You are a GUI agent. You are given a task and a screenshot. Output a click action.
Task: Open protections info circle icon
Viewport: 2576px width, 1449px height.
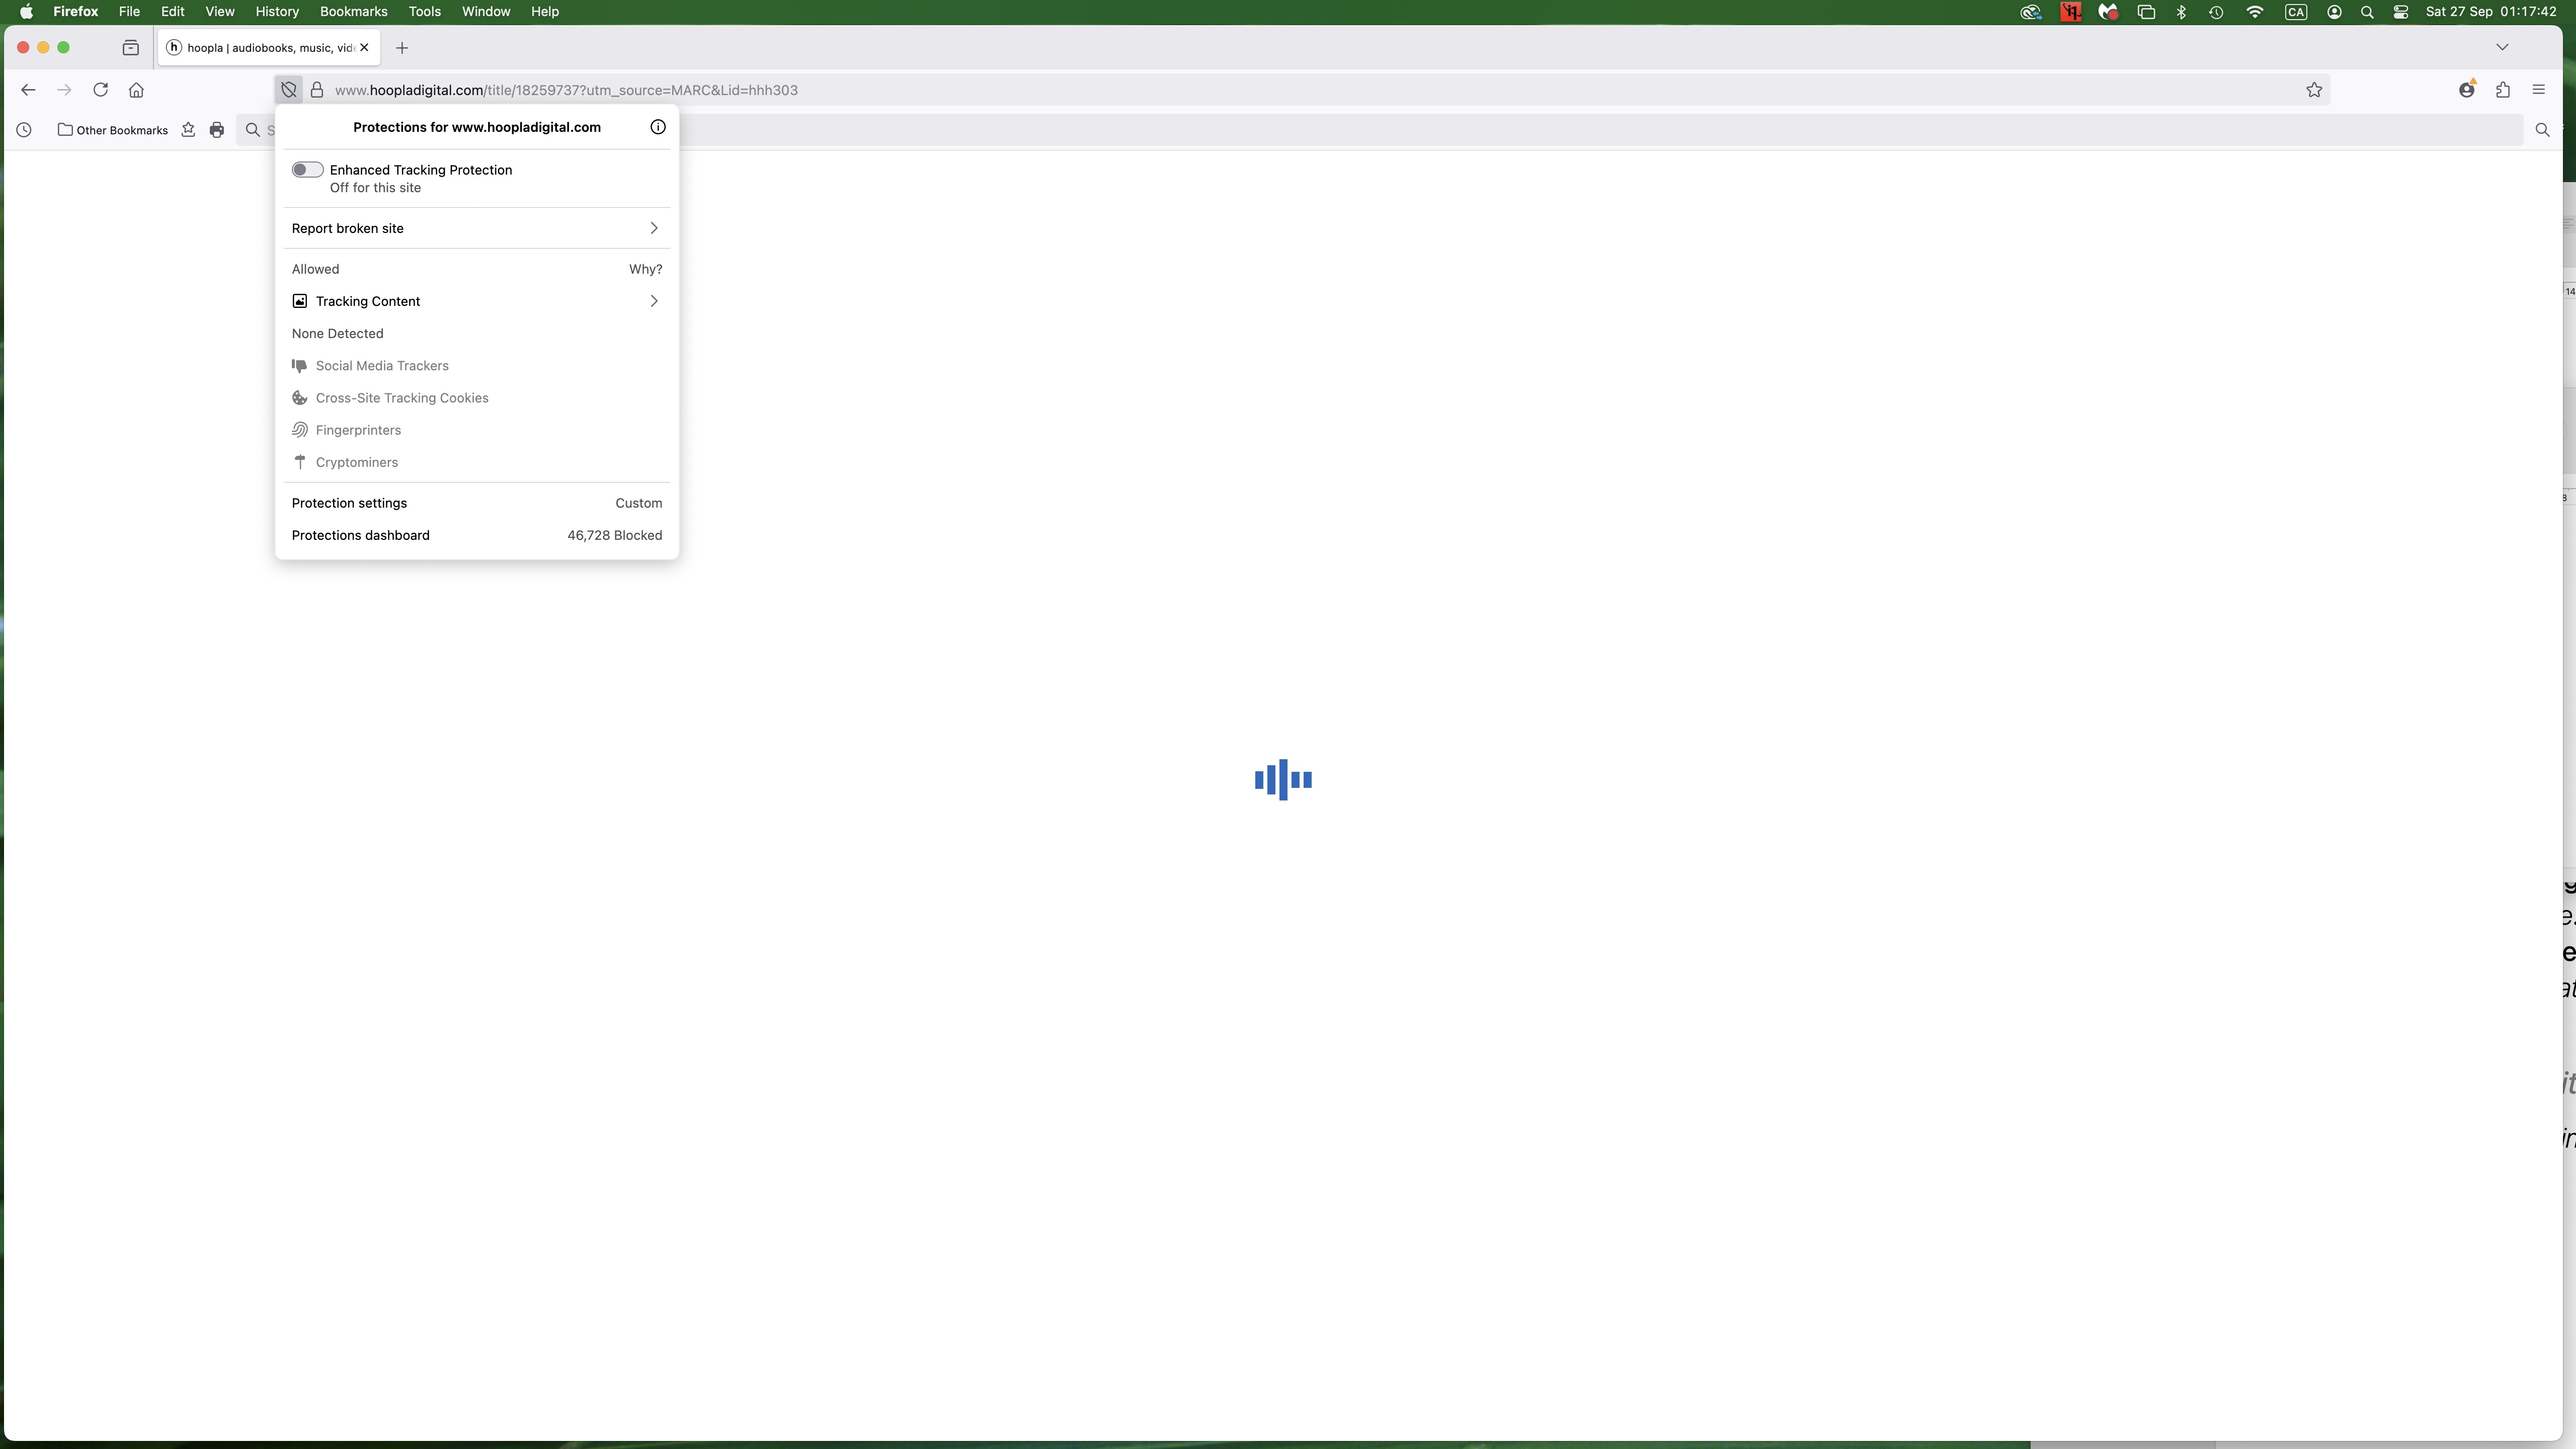click(657, 127)
